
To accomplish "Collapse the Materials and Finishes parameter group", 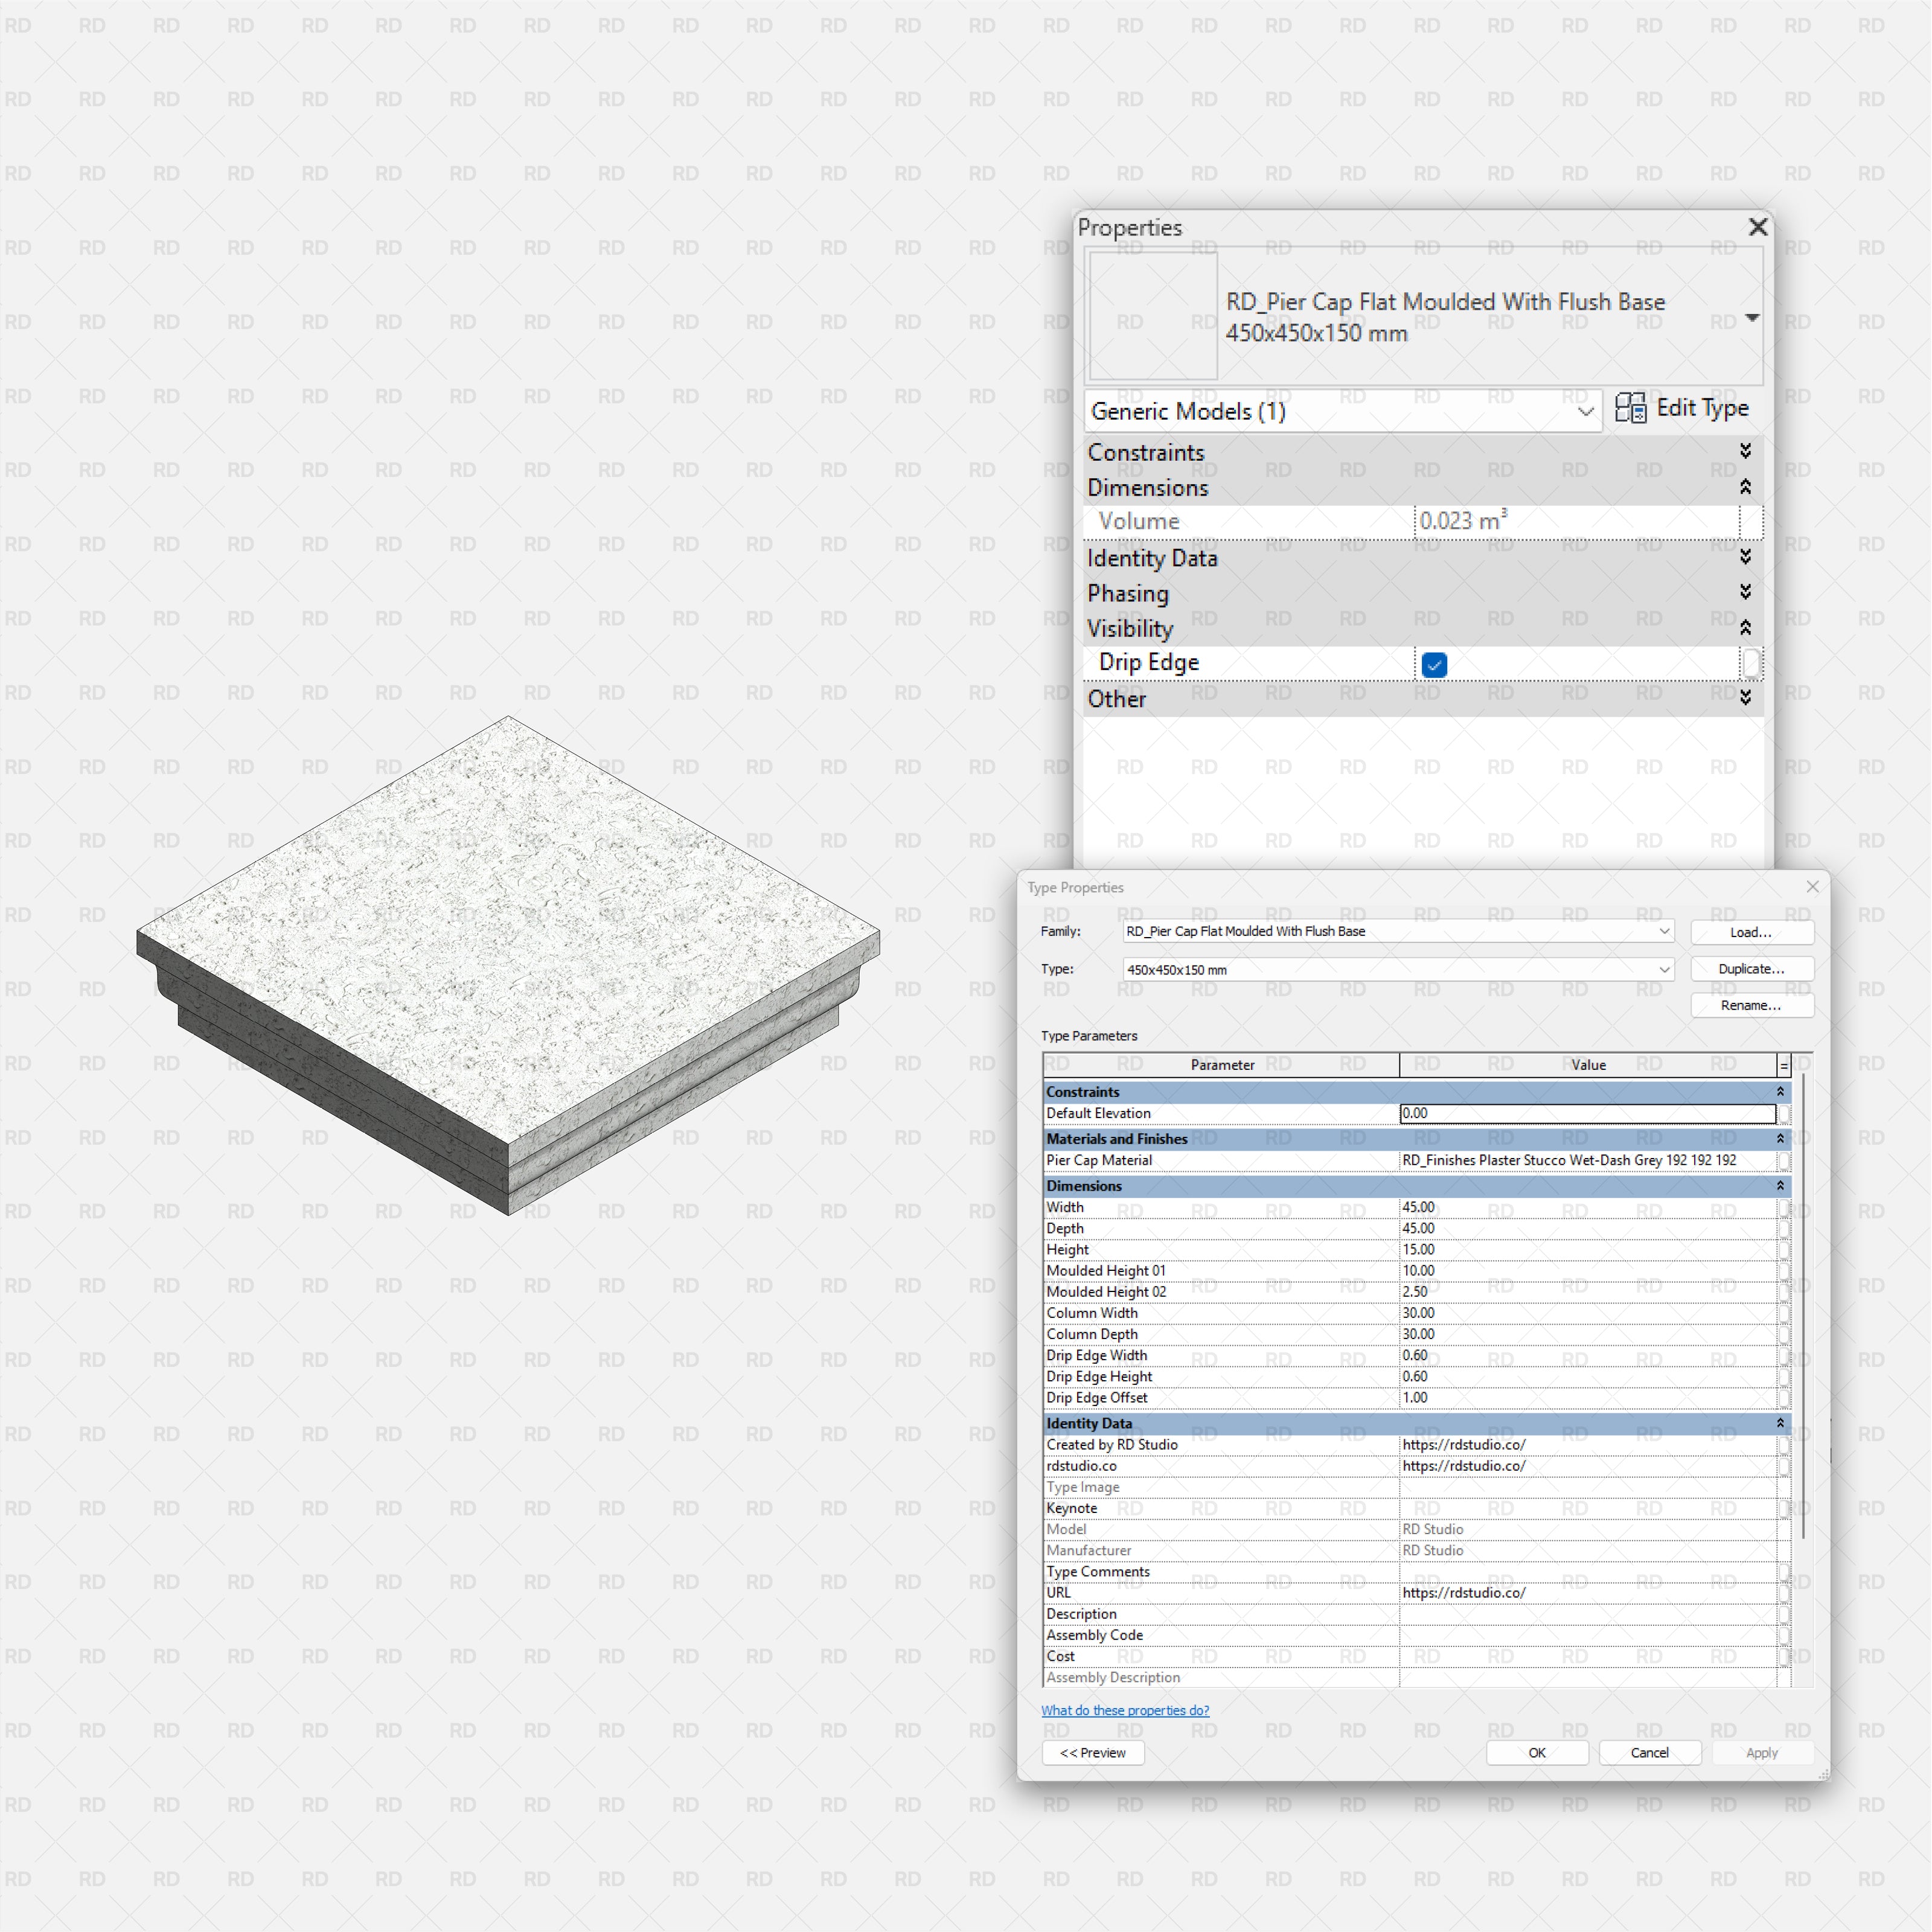I will point(1780,1139).
